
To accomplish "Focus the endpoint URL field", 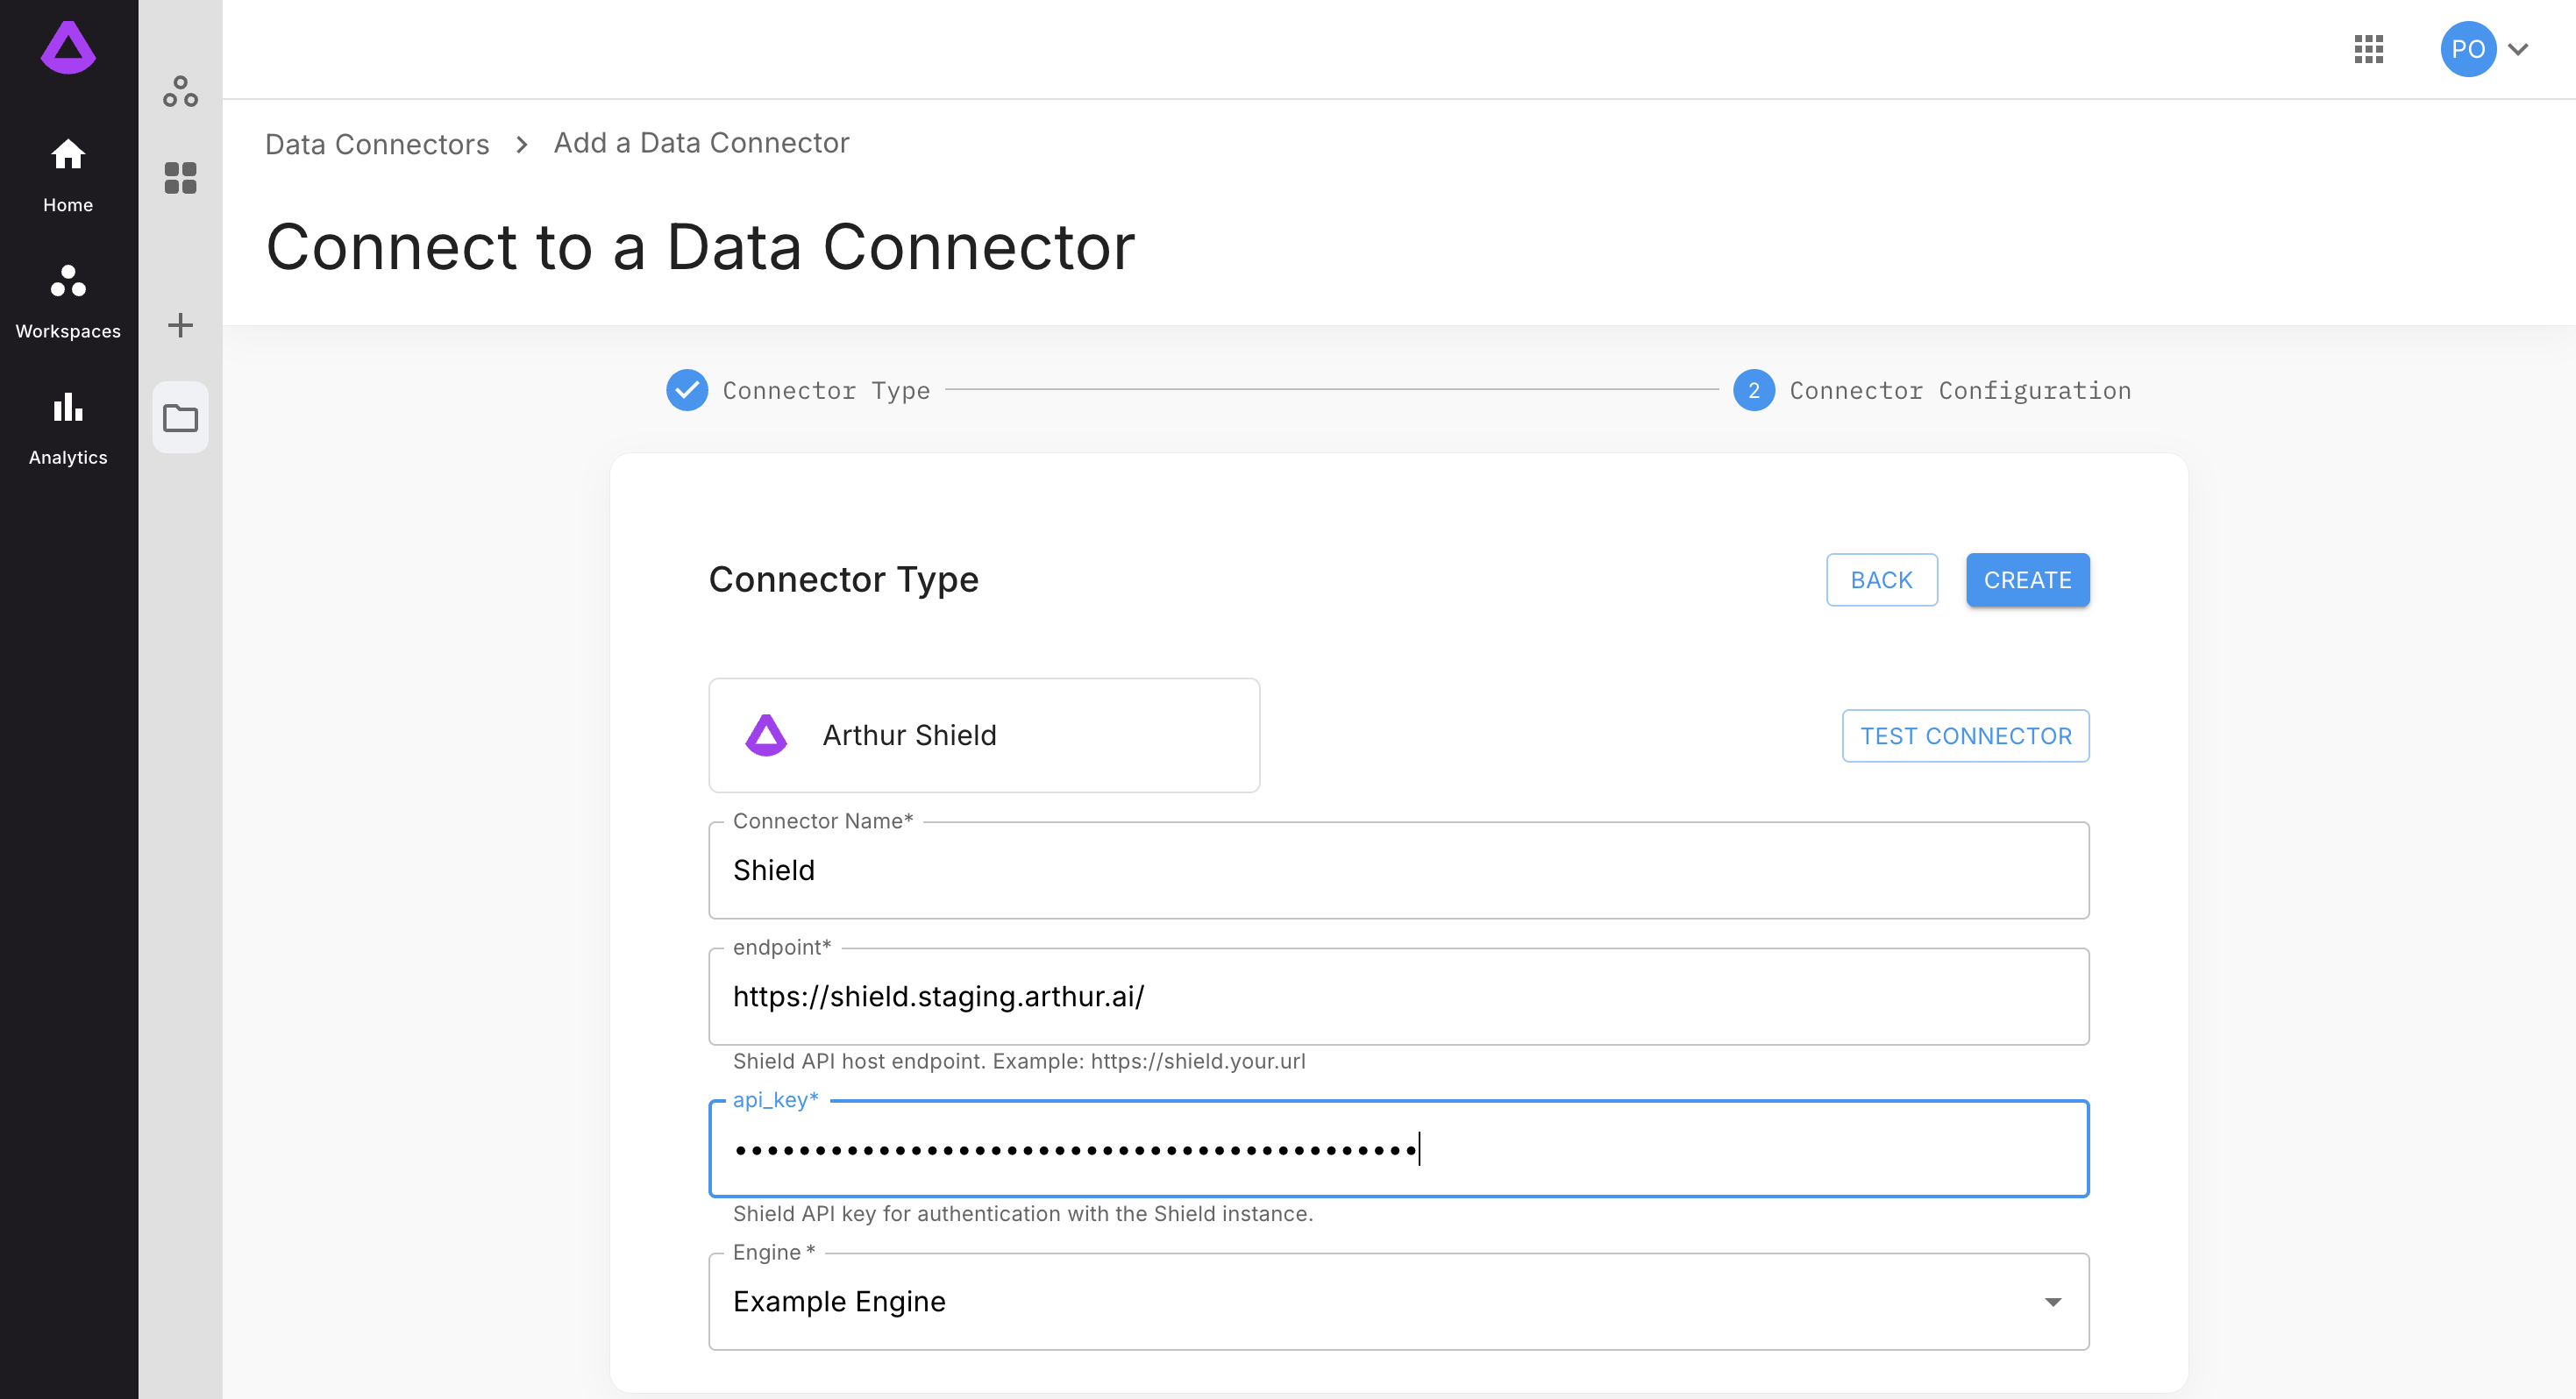I will [1398, 996].
